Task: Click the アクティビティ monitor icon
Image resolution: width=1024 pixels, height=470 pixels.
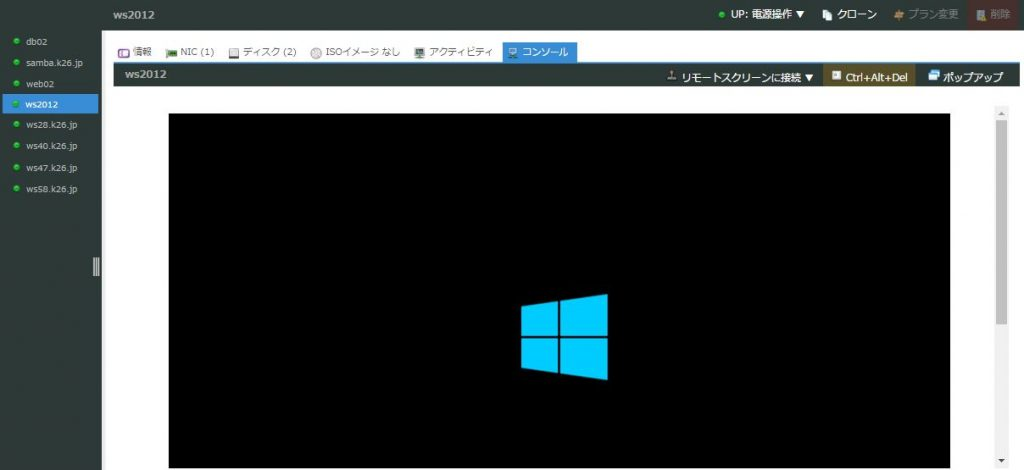Action: [420, 52]
